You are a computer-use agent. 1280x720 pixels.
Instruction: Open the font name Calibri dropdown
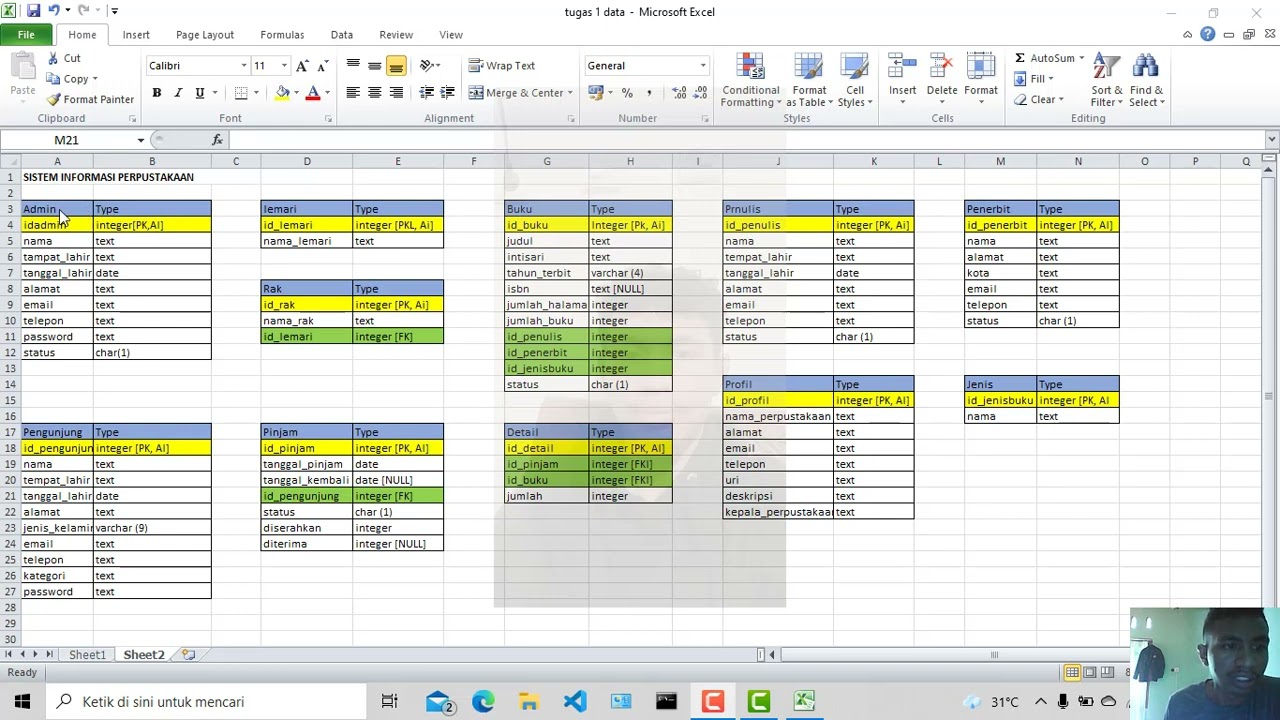243,66
